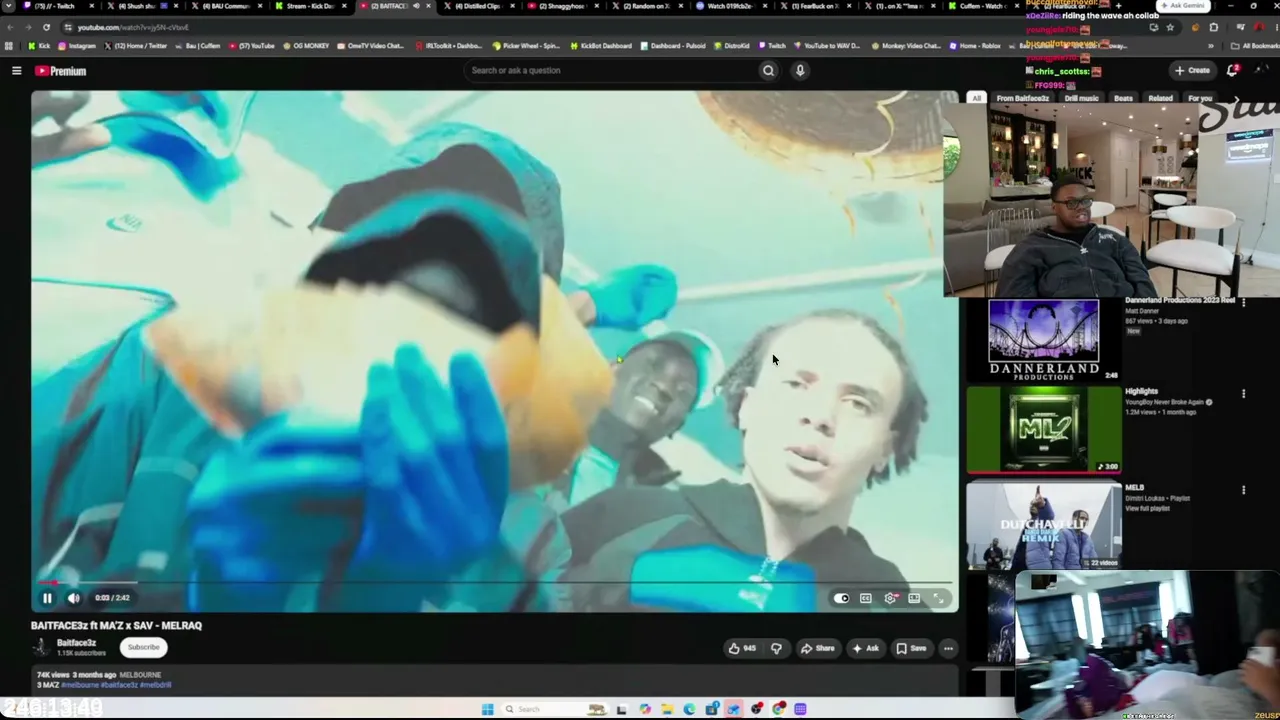
Task: Dislike this video
Action: point(776,648)
